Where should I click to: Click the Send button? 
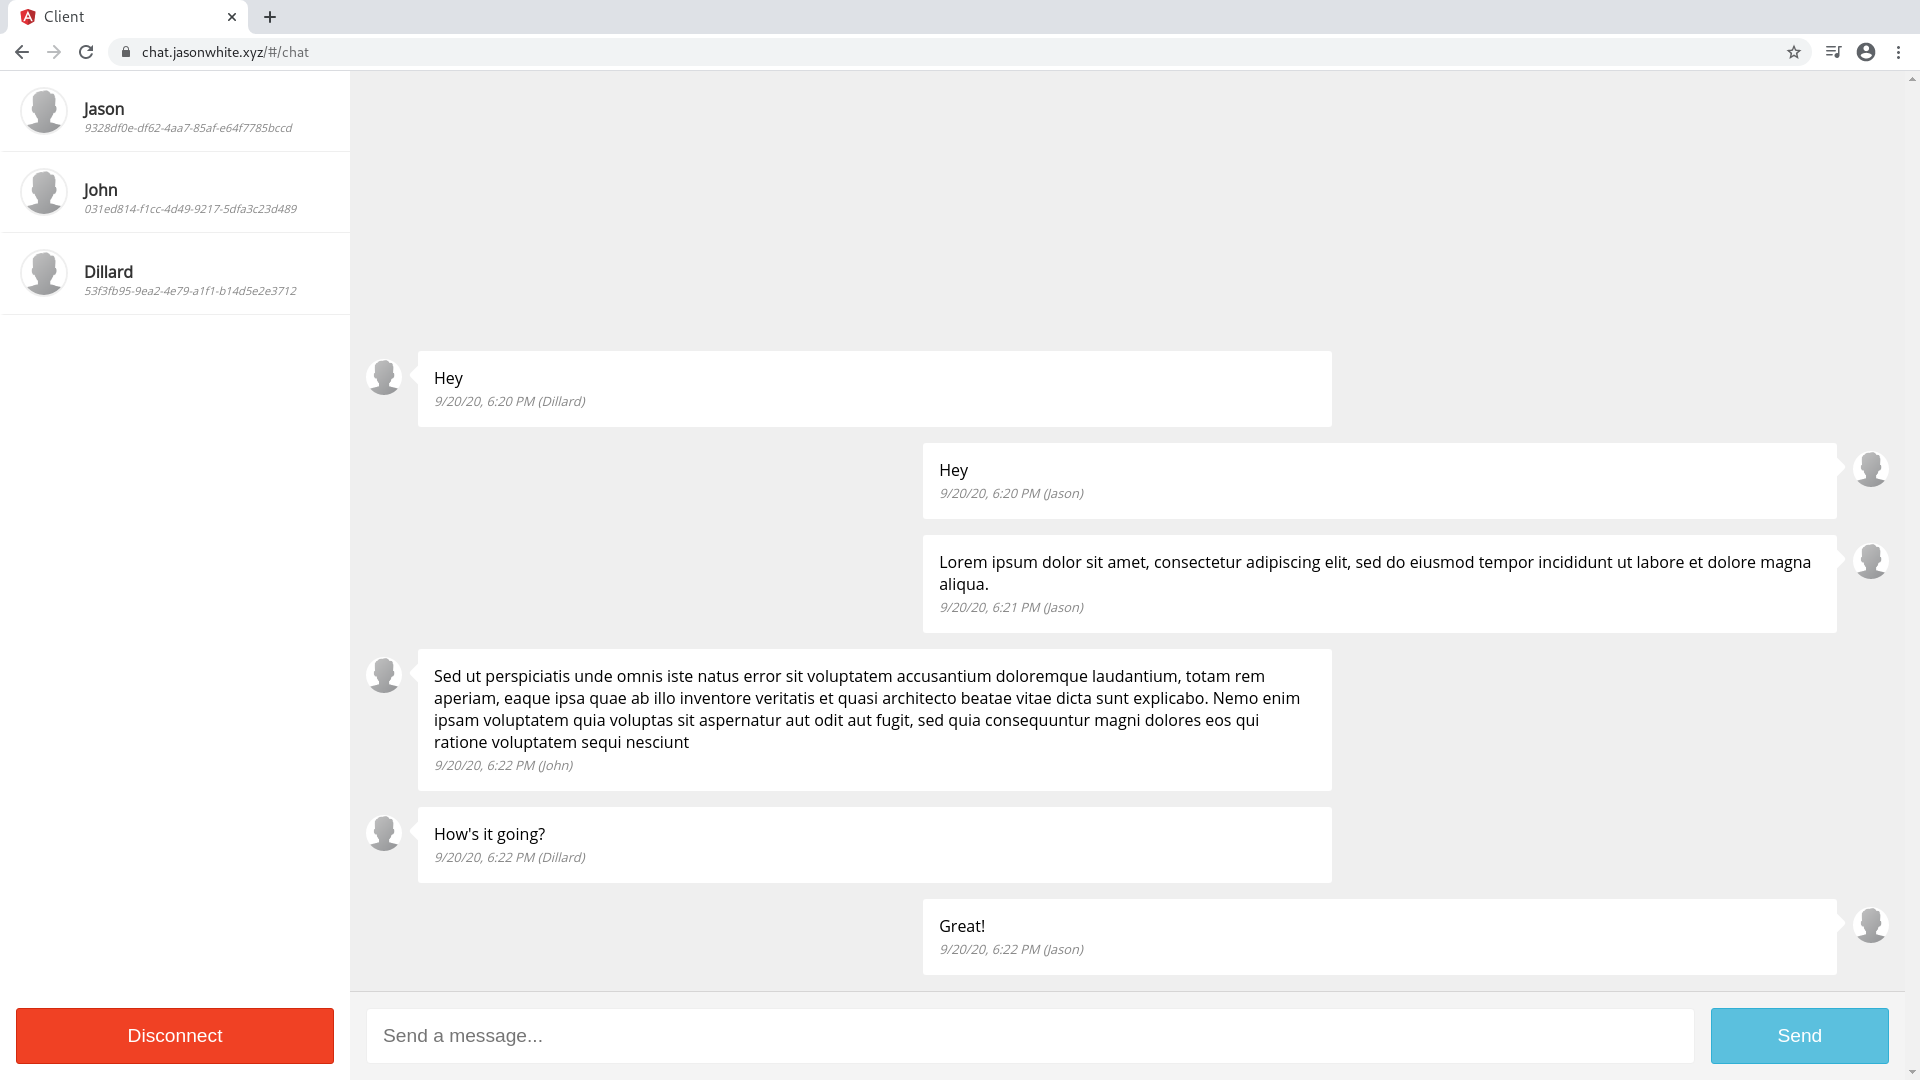1799,1036
